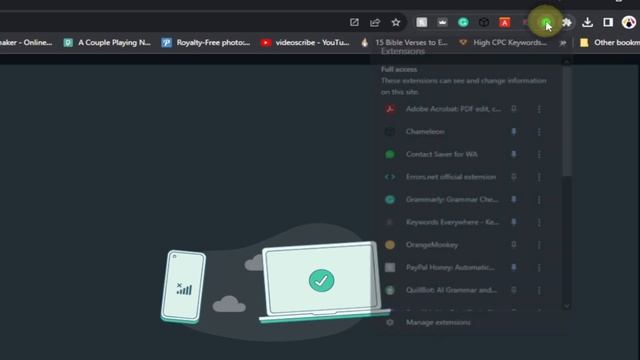
Task: Open 'A Couple Playing N...' bookmark
Action: click(107, 42)
